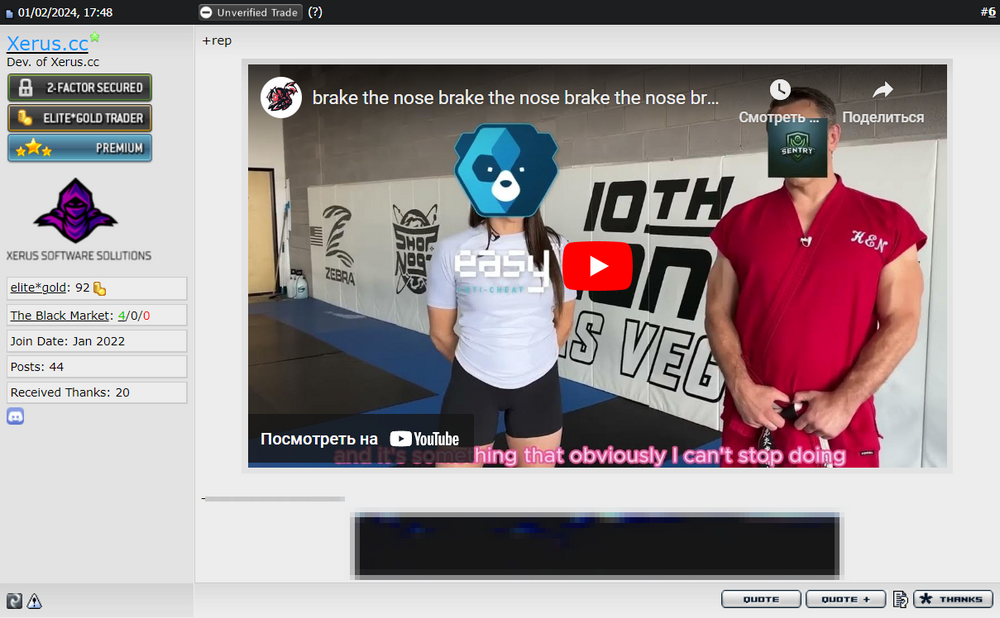Click the post status icon at bottom left
This screenshot has width=1000, height=618.
click(14, 601)
